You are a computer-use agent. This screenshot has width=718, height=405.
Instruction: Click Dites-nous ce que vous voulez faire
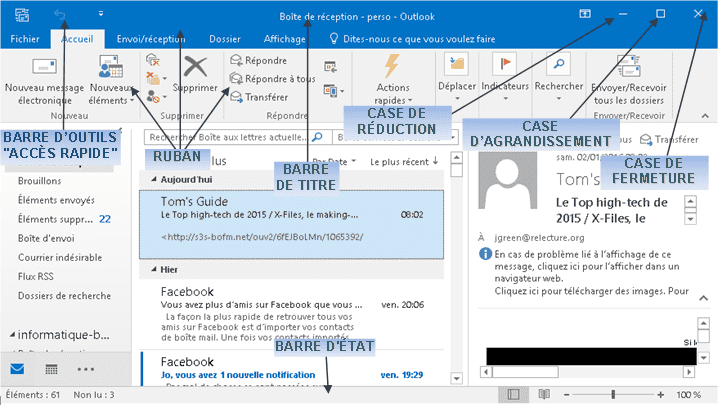click(413, 39)
